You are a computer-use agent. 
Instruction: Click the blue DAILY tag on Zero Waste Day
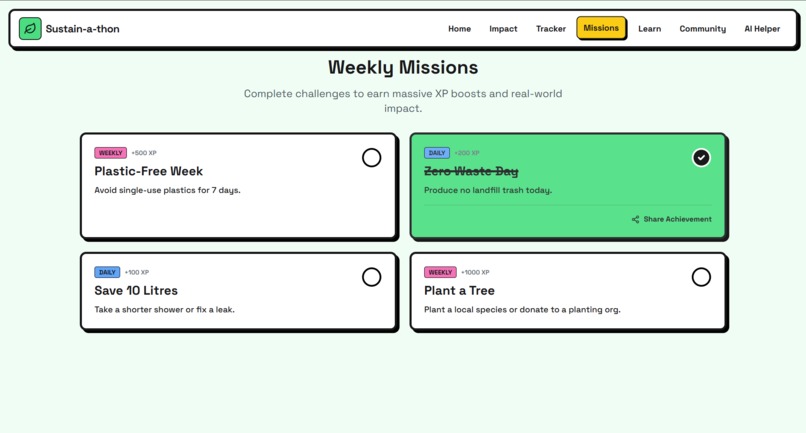click(437, 153)
